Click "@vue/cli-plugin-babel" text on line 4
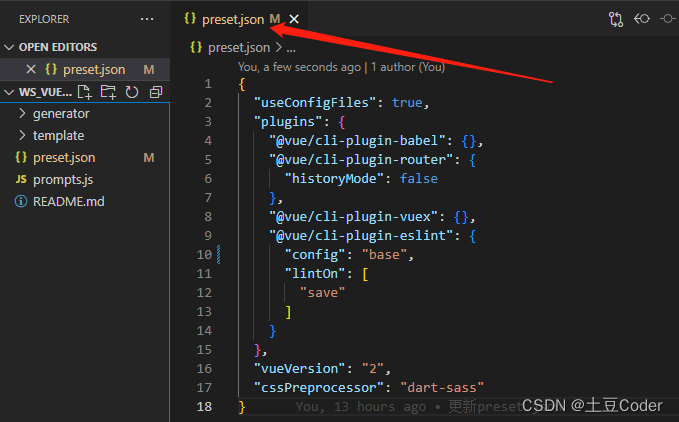 (x=358, y=141)
